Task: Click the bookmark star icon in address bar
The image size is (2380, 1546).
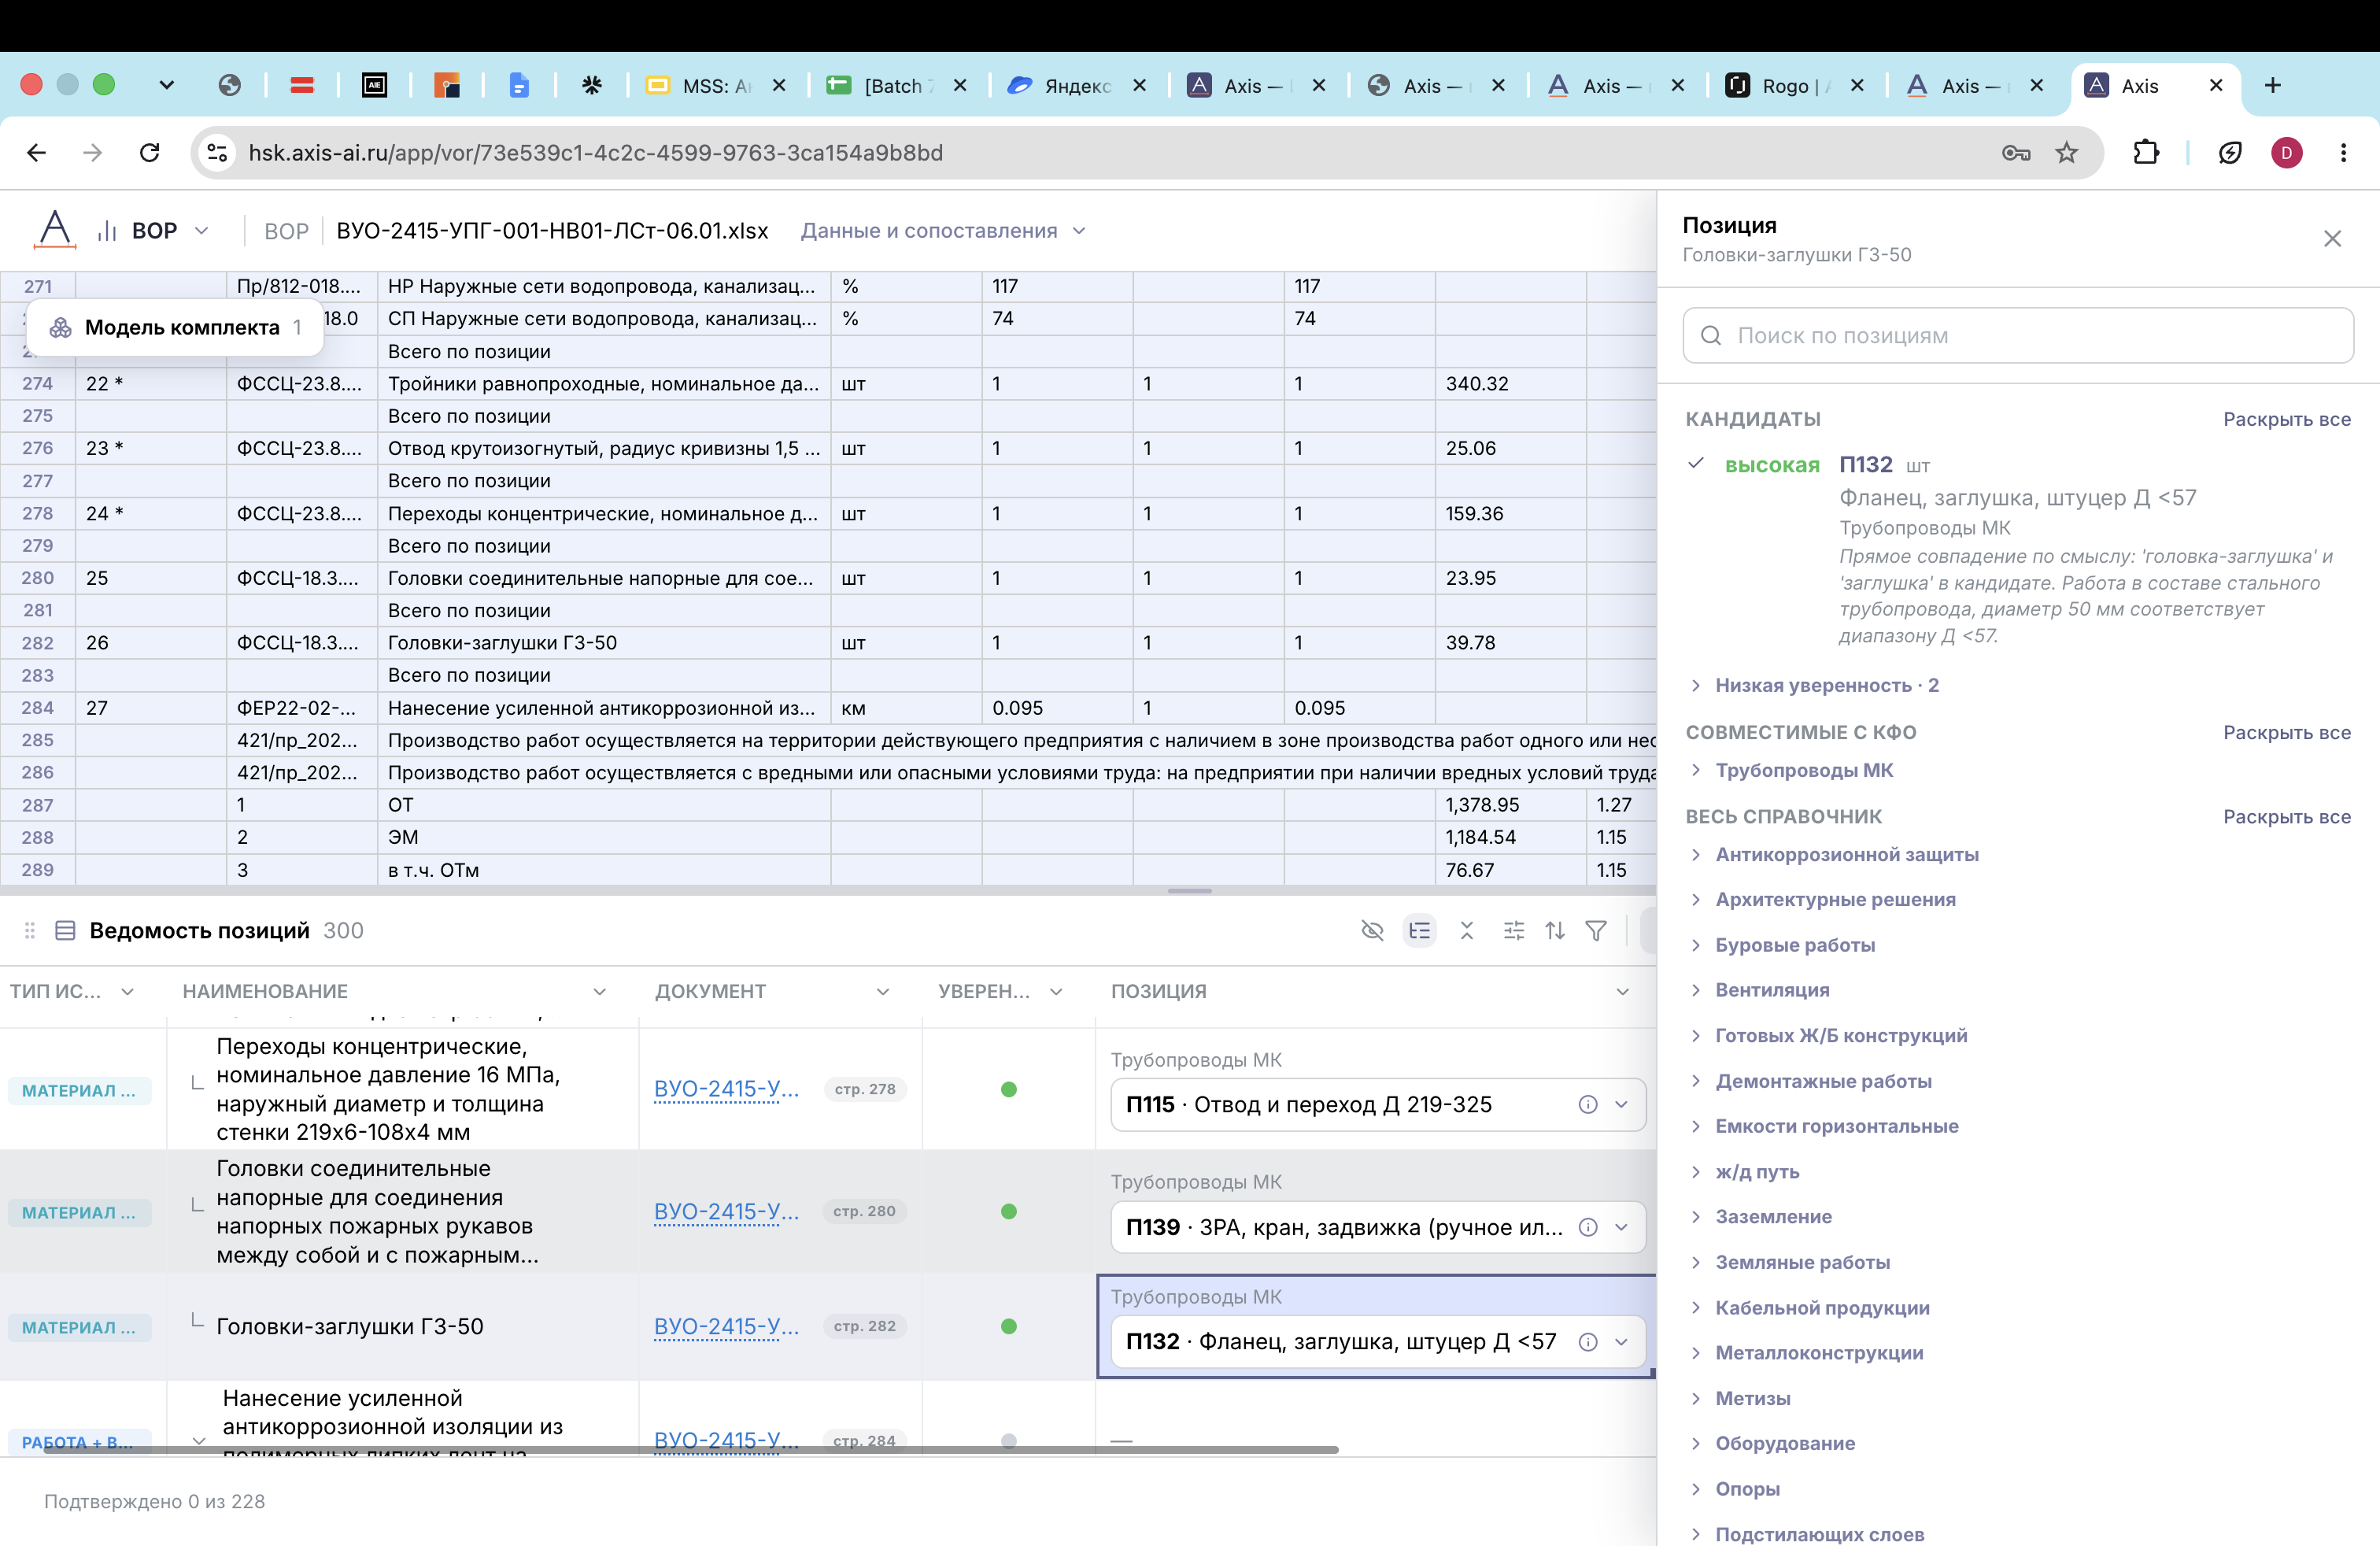Action: (x=2066, y=153)
